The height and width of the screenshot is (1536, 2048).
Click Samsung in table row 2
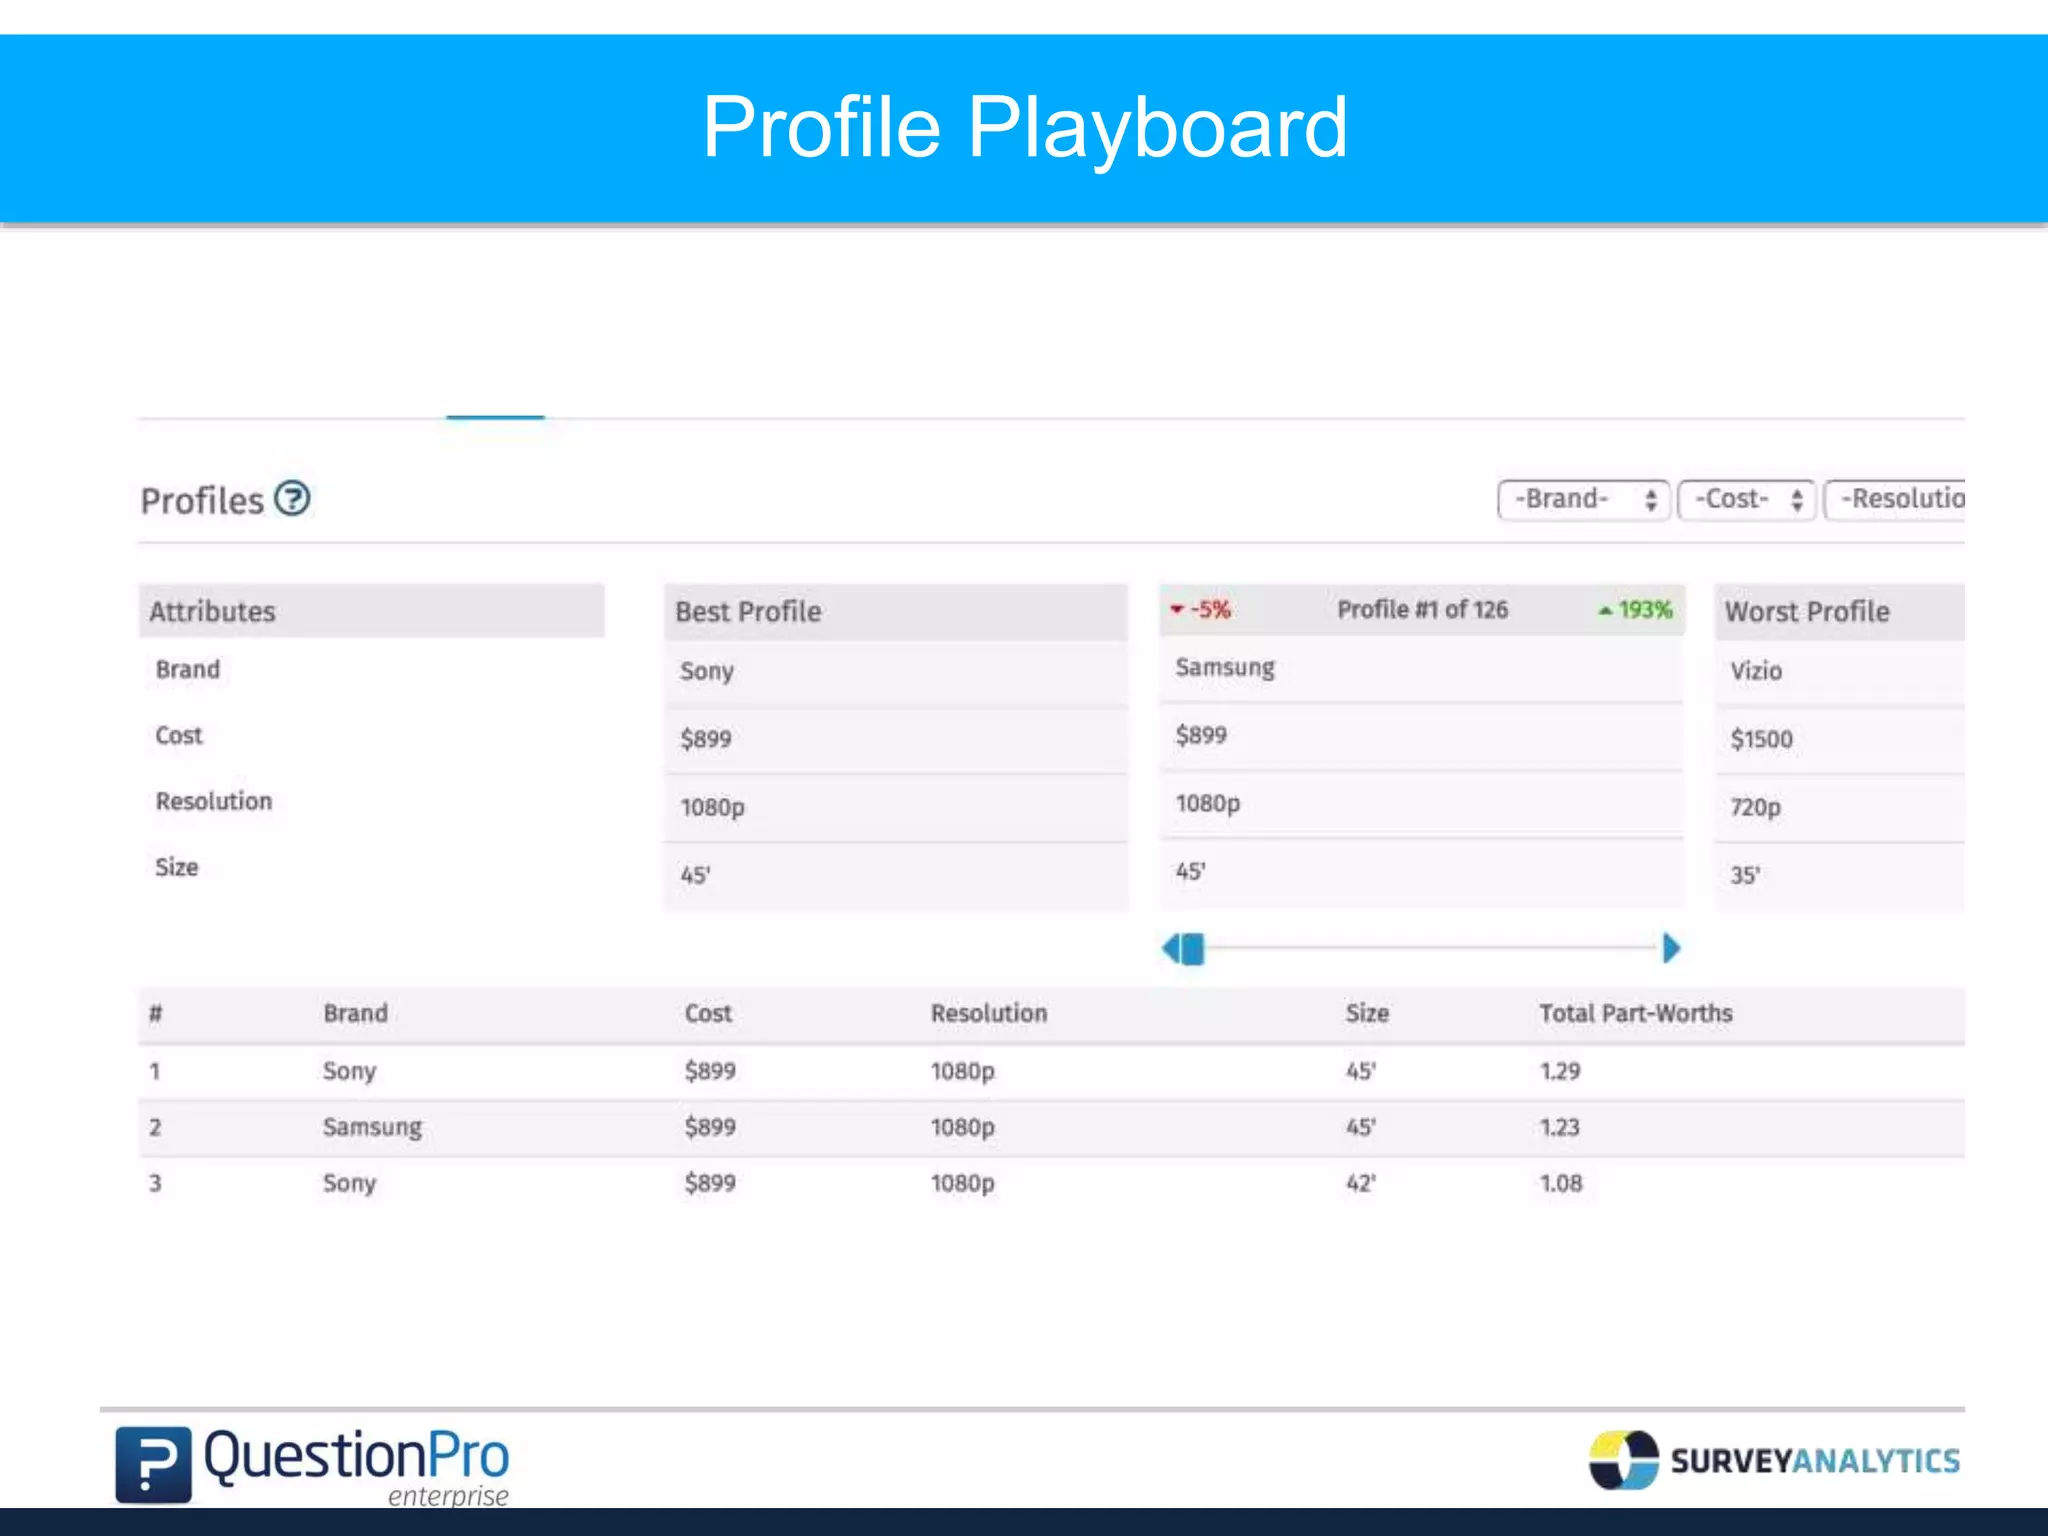pyautogui.click(x=372, y=1127)
